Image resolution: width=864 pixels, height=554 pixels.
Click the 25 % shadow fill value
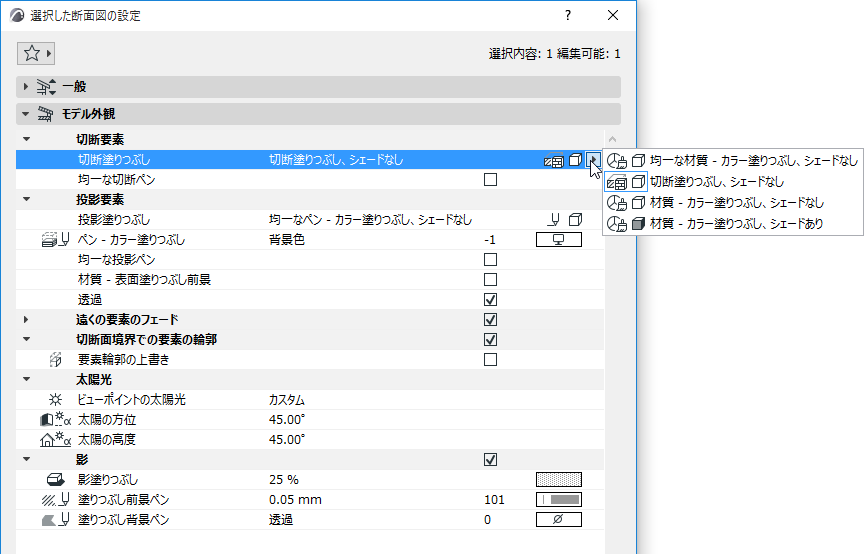coord(284,480)
